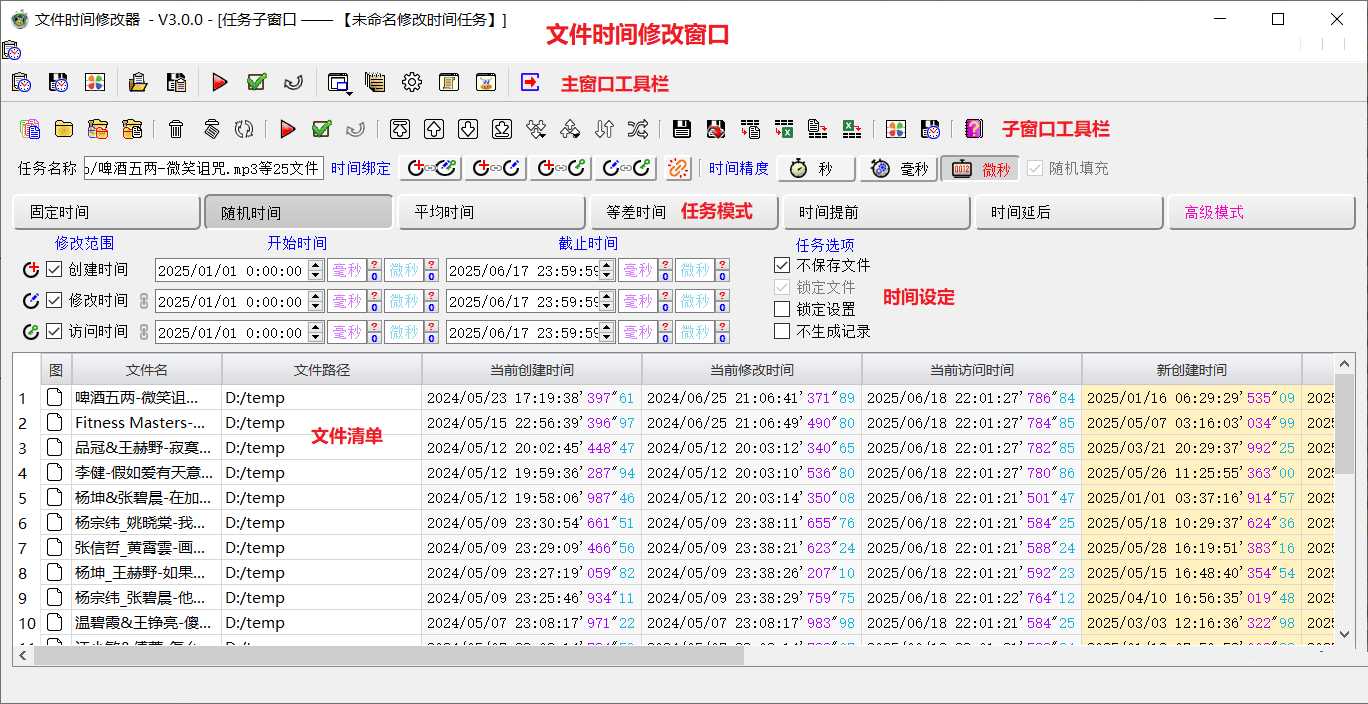Select 毫秒 time precision
Screen dimensions: 1368x704
point(898,168)
